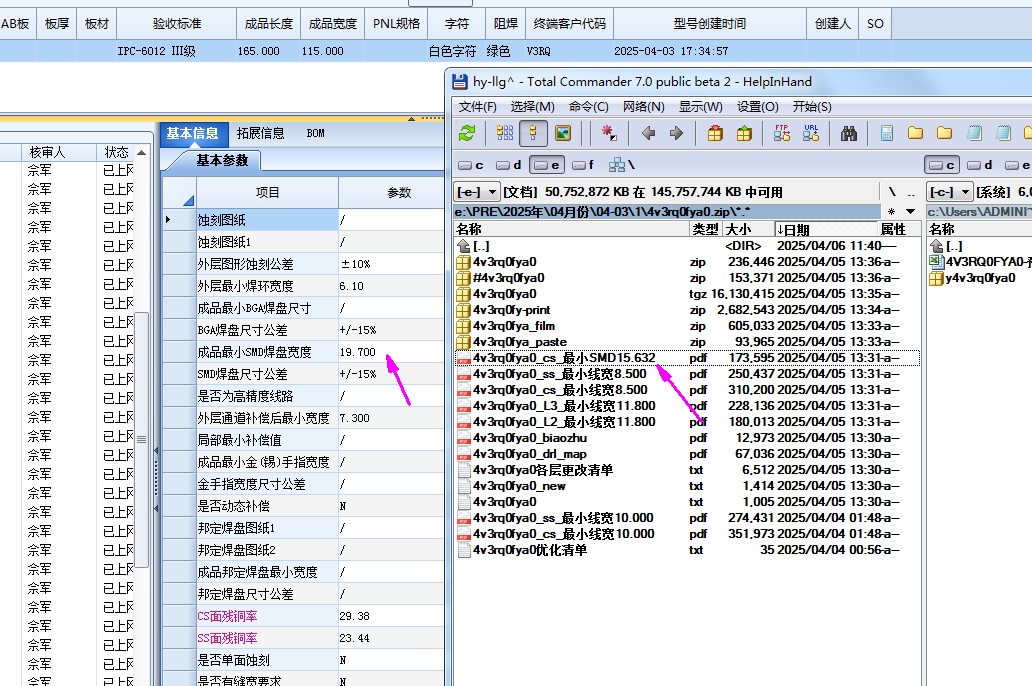Sort files by 类型 column header
Viewport: 1032px width, 686px height.
[706, 229]
